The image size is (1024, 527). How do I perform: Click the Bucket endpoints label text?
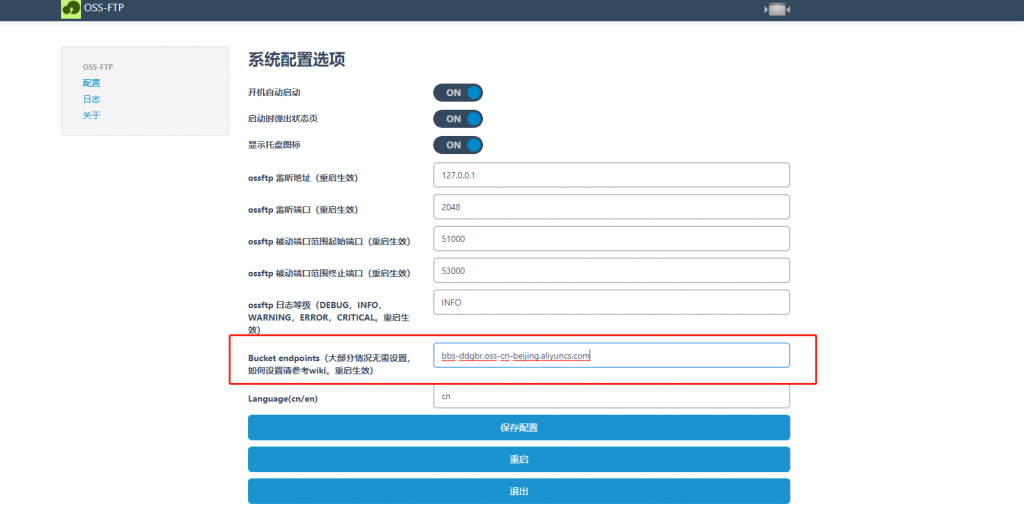click(329, 364)
